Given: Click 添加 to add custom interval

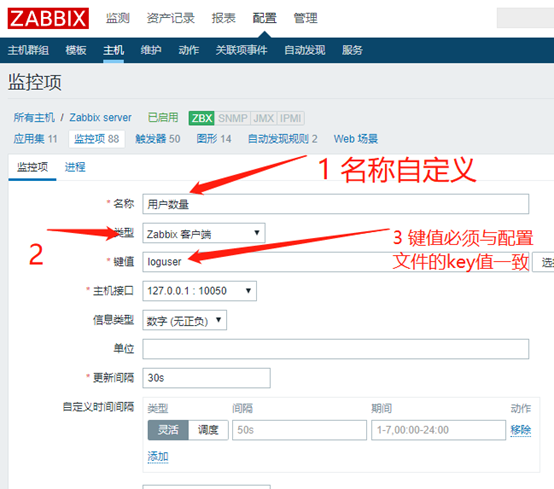Looking at the screenshot, I should pos(158,456).
